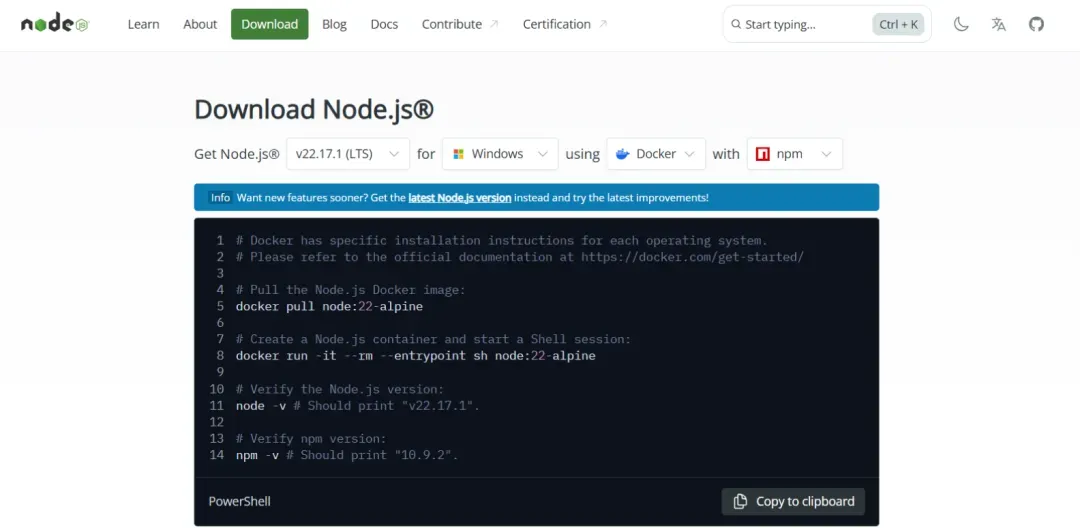
Task: Click chevron of Windows dropdown
Action: 543,154
